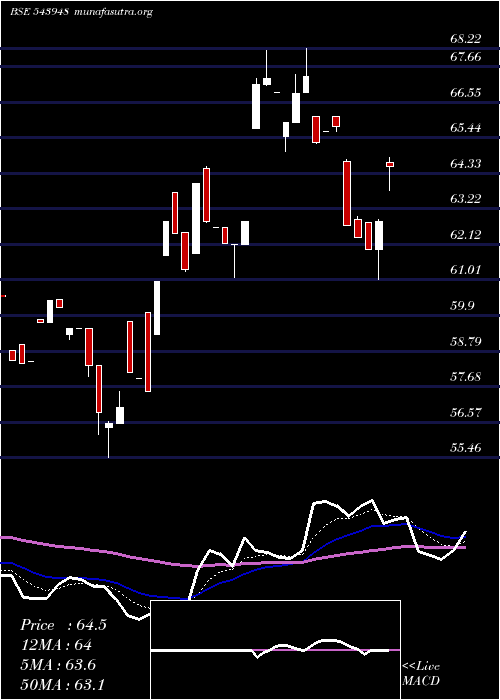Click the 61.01 price level label
Viewport: 500px width, 700px height.
pos(466,270)
